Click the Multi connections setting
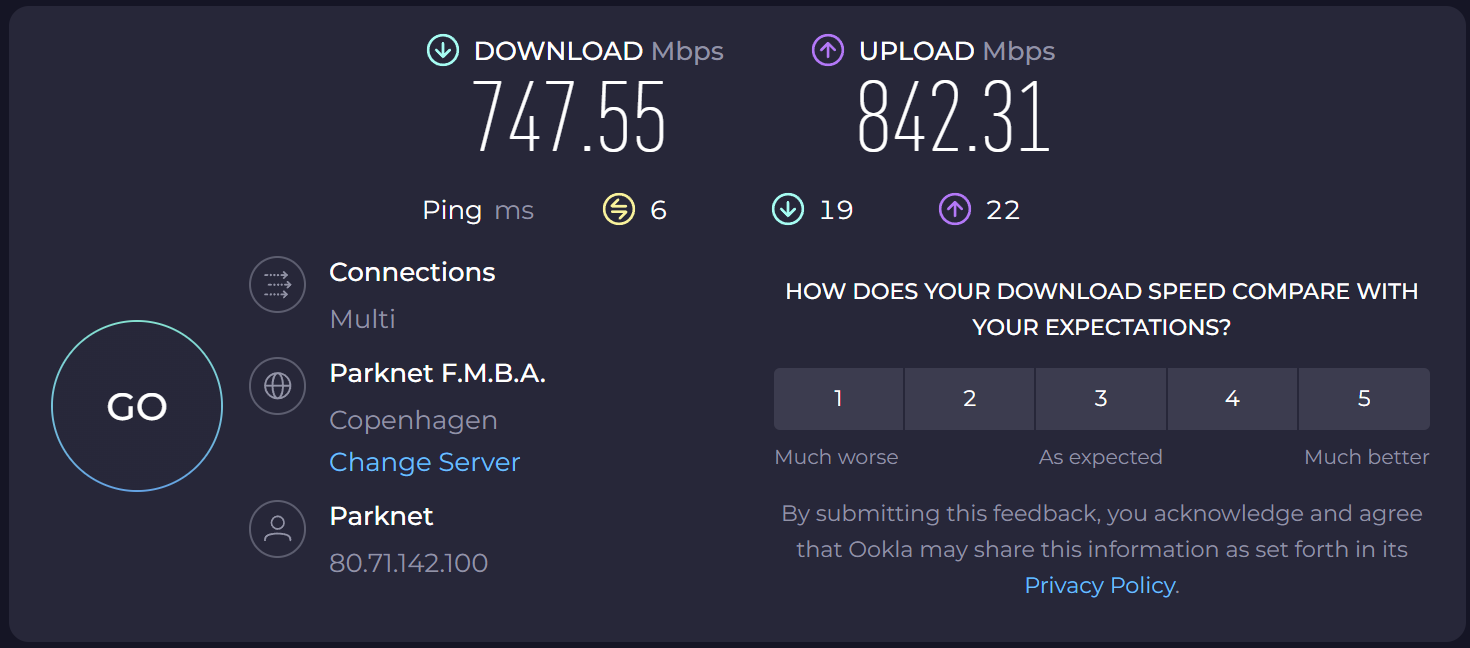Screen dimensions: 1470x648 (x=362, y=319)
